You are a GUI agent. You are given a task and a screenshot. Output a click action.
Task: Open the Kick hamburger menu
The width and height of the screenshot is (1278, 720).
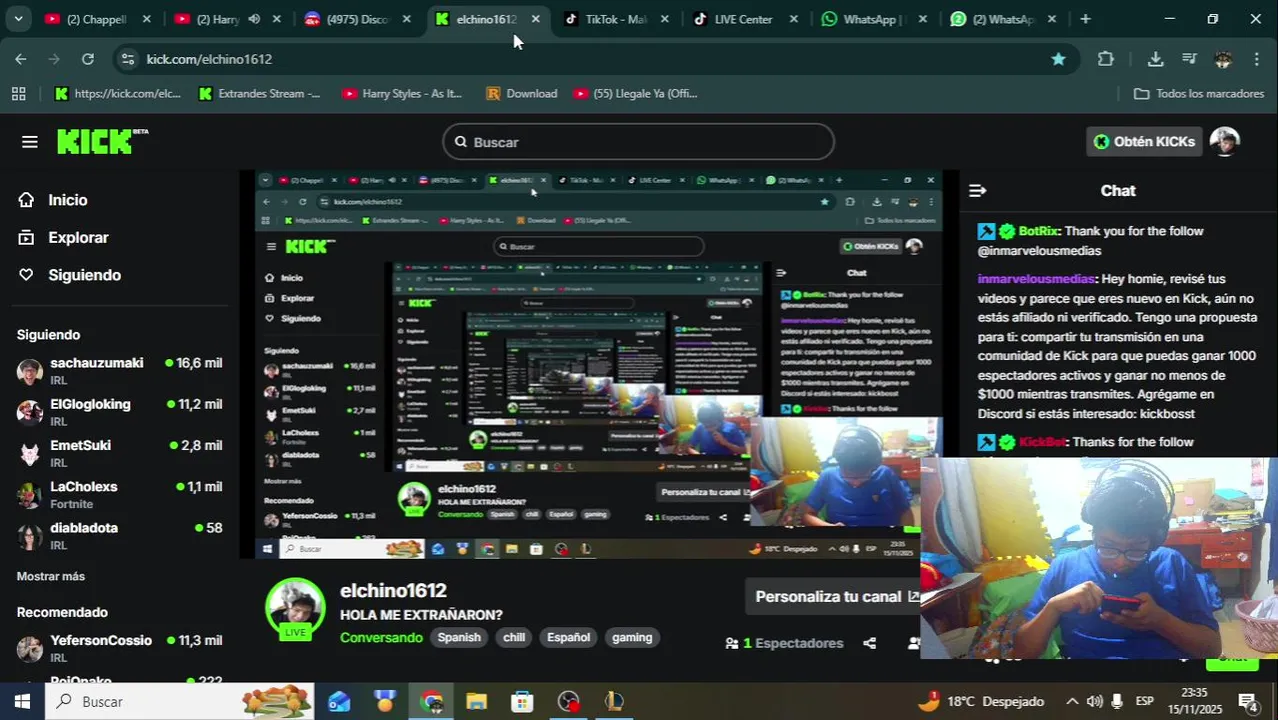[x=29, y=142]
